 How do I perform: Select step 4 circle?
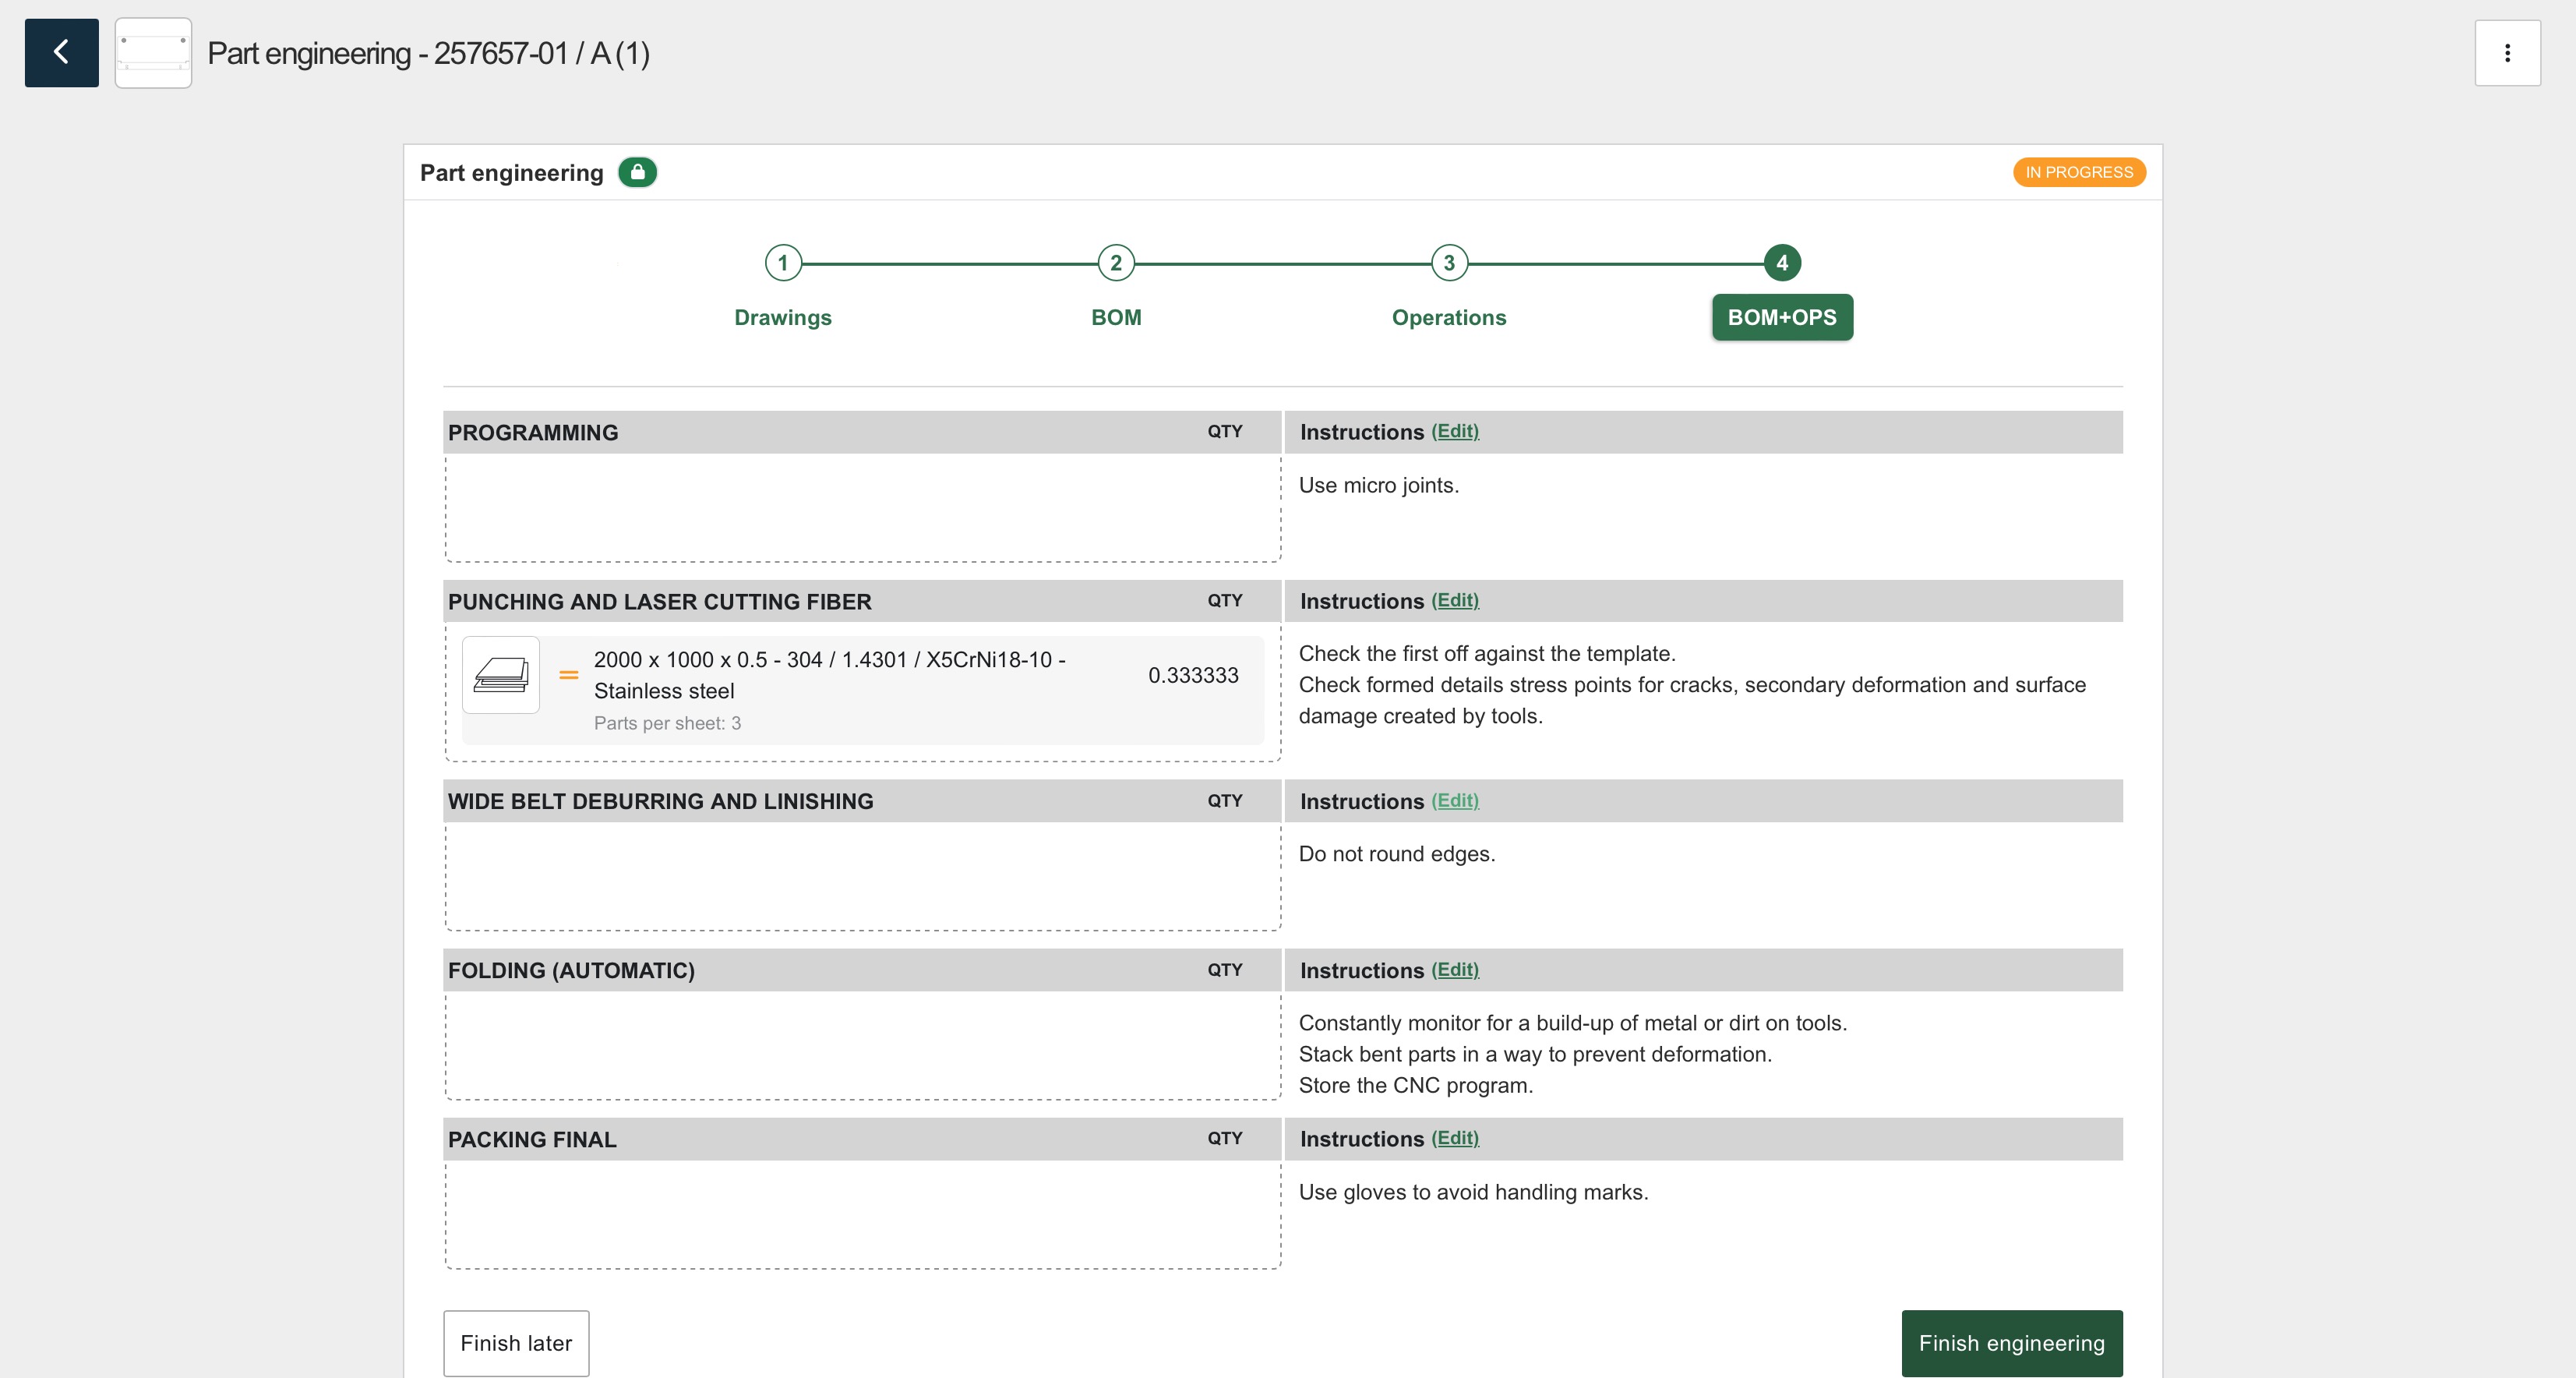[x=1781, y=263]
